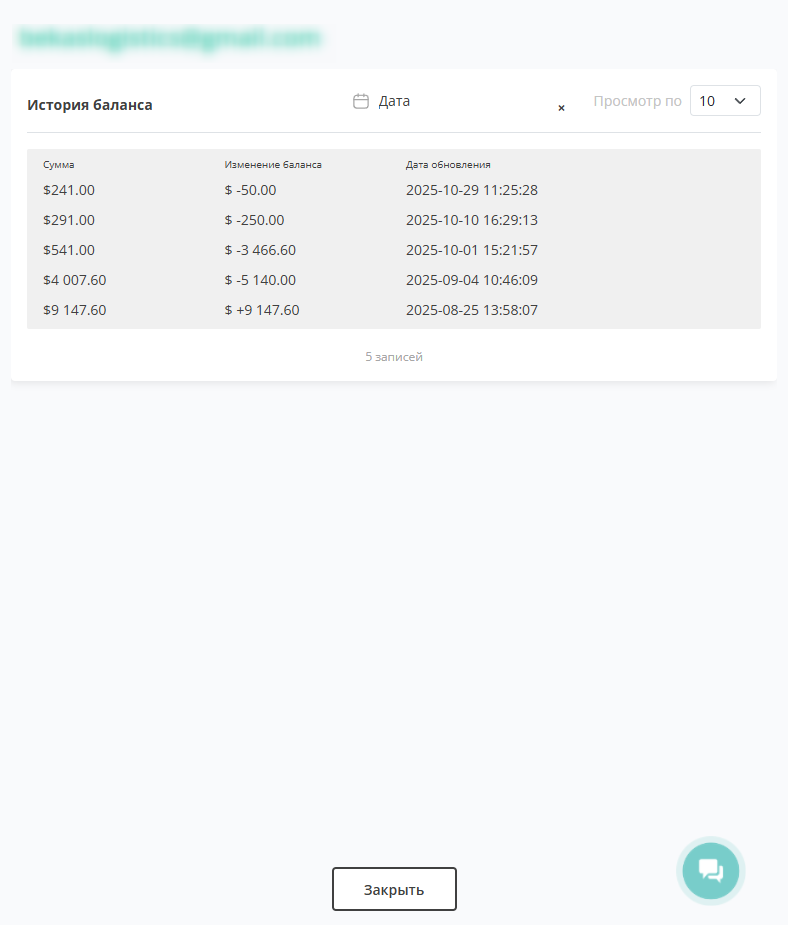This screenshot has width=788, height=925.
Task: Click the Изменение баланса column header
Action: click(x=273, y=164)
